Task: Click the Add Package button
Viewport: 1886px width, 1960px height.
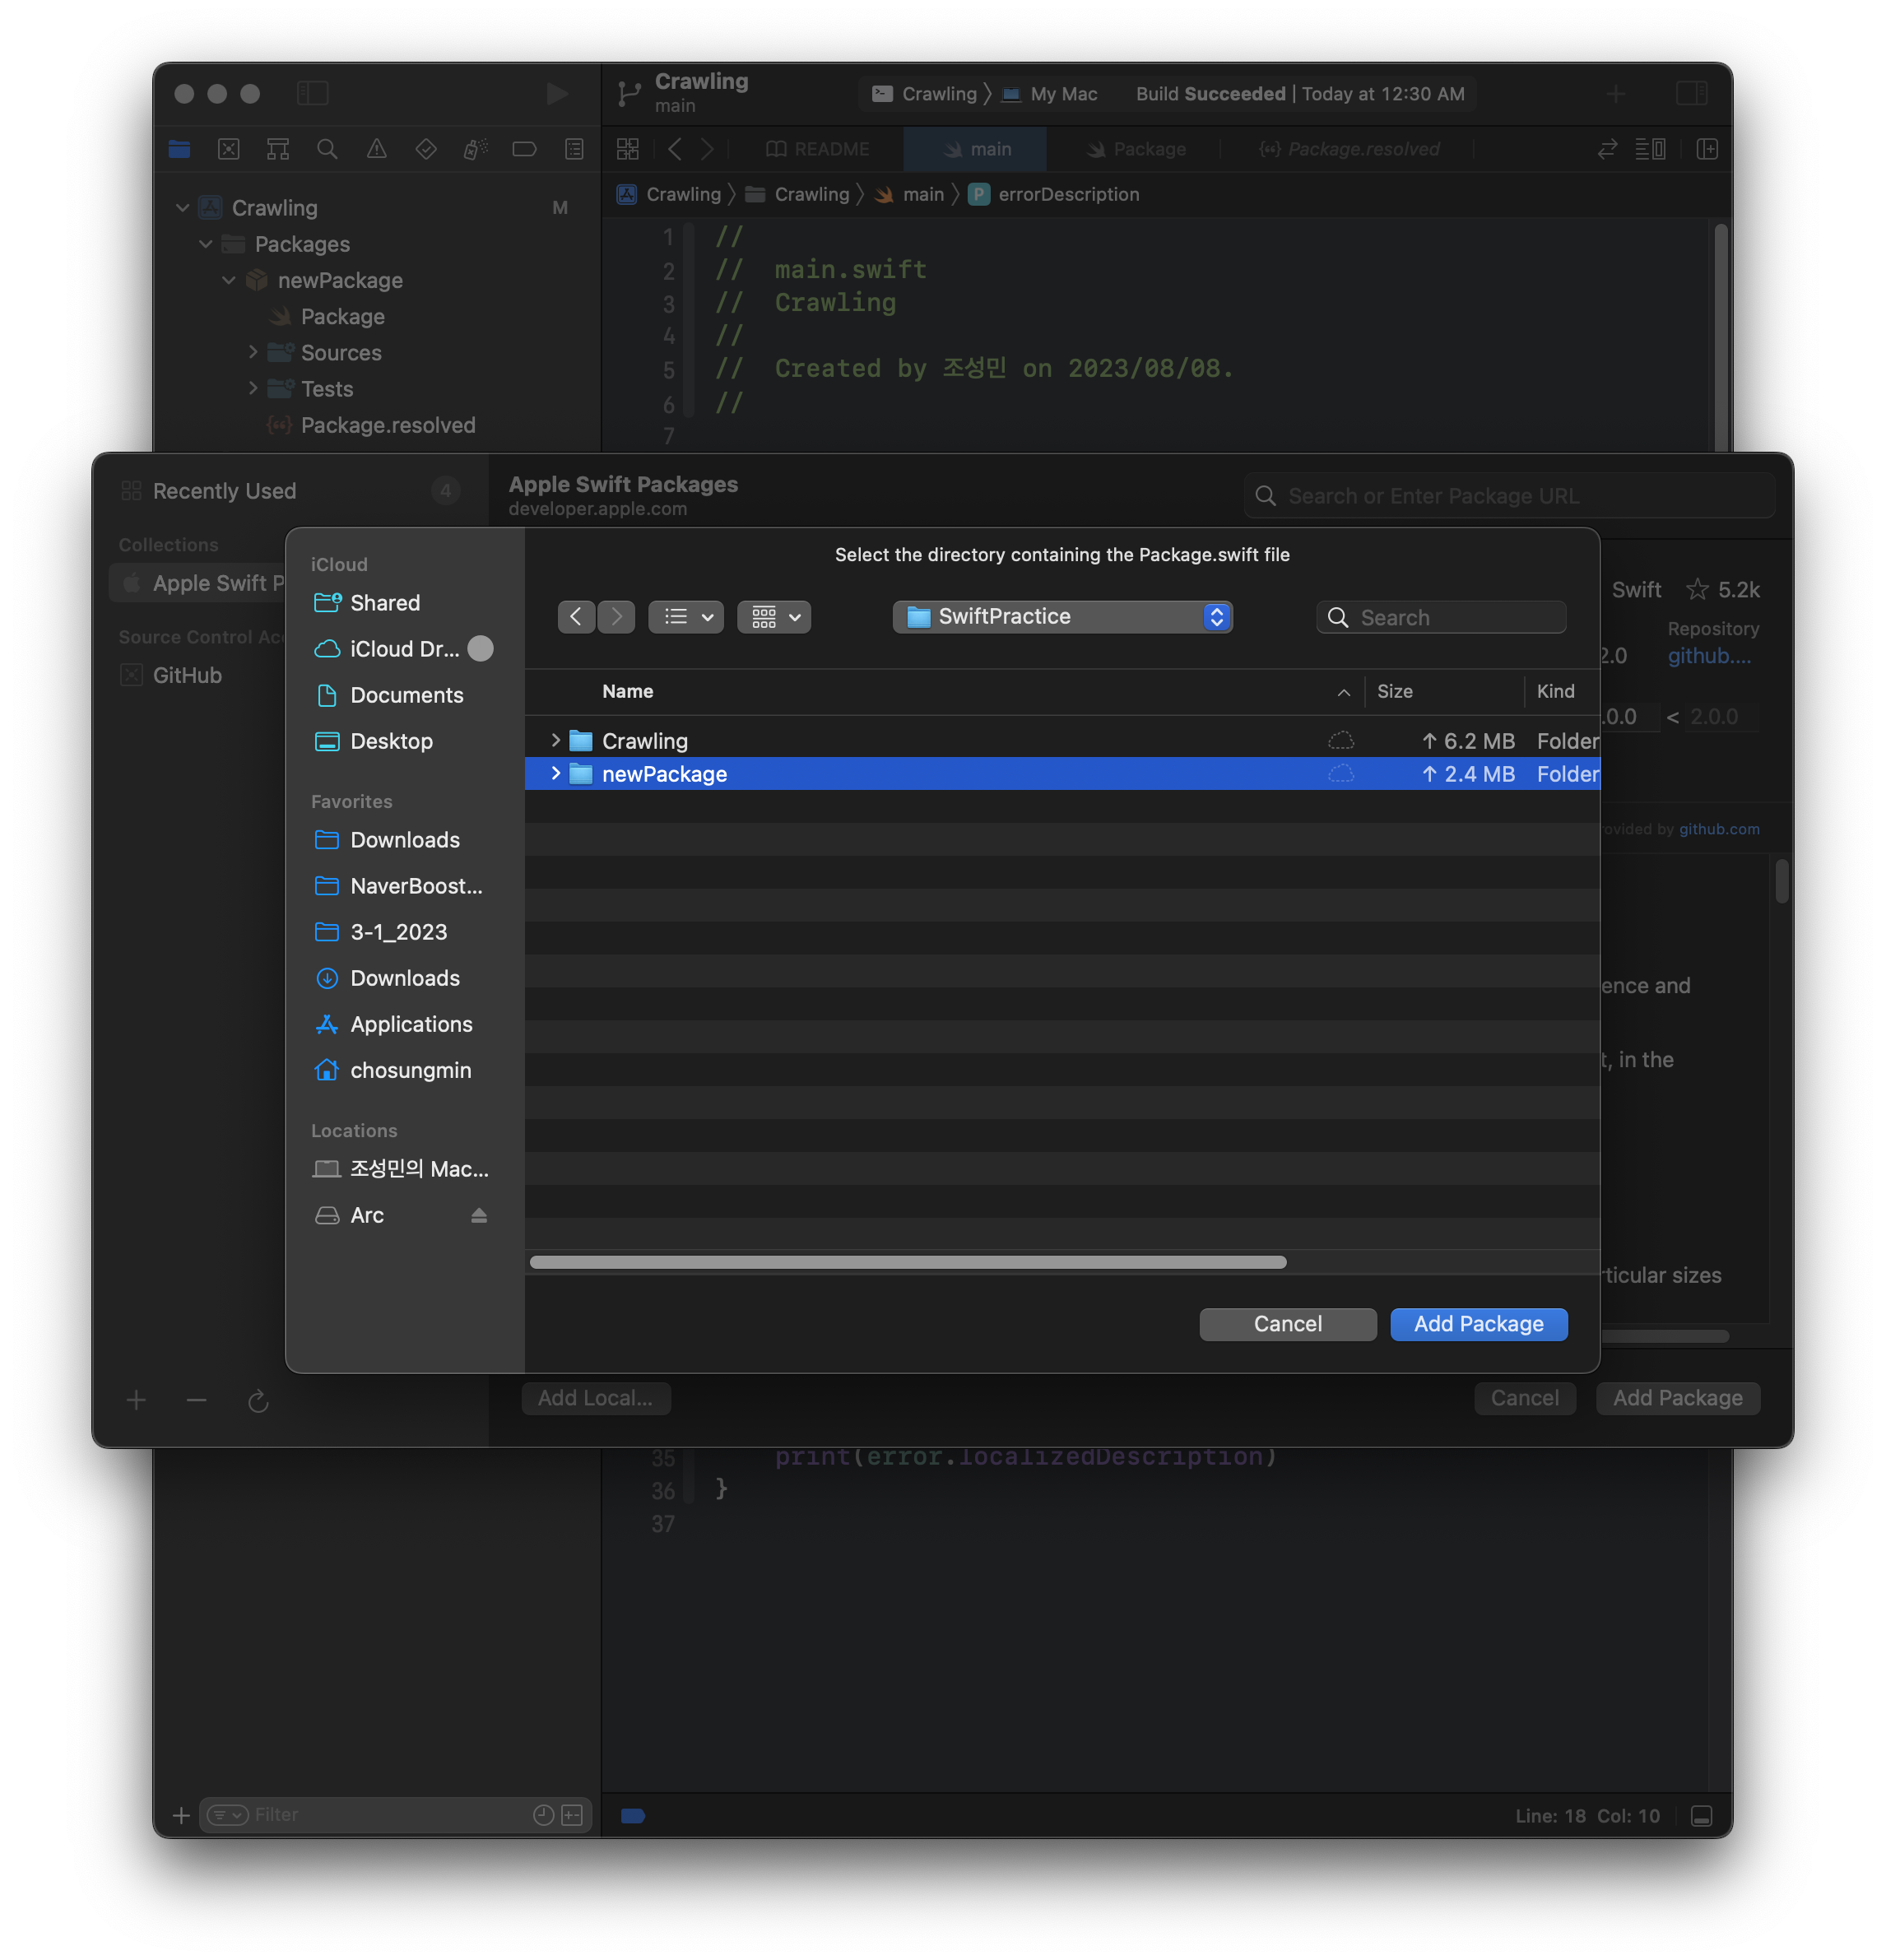Action: tap(1478, 1324)
